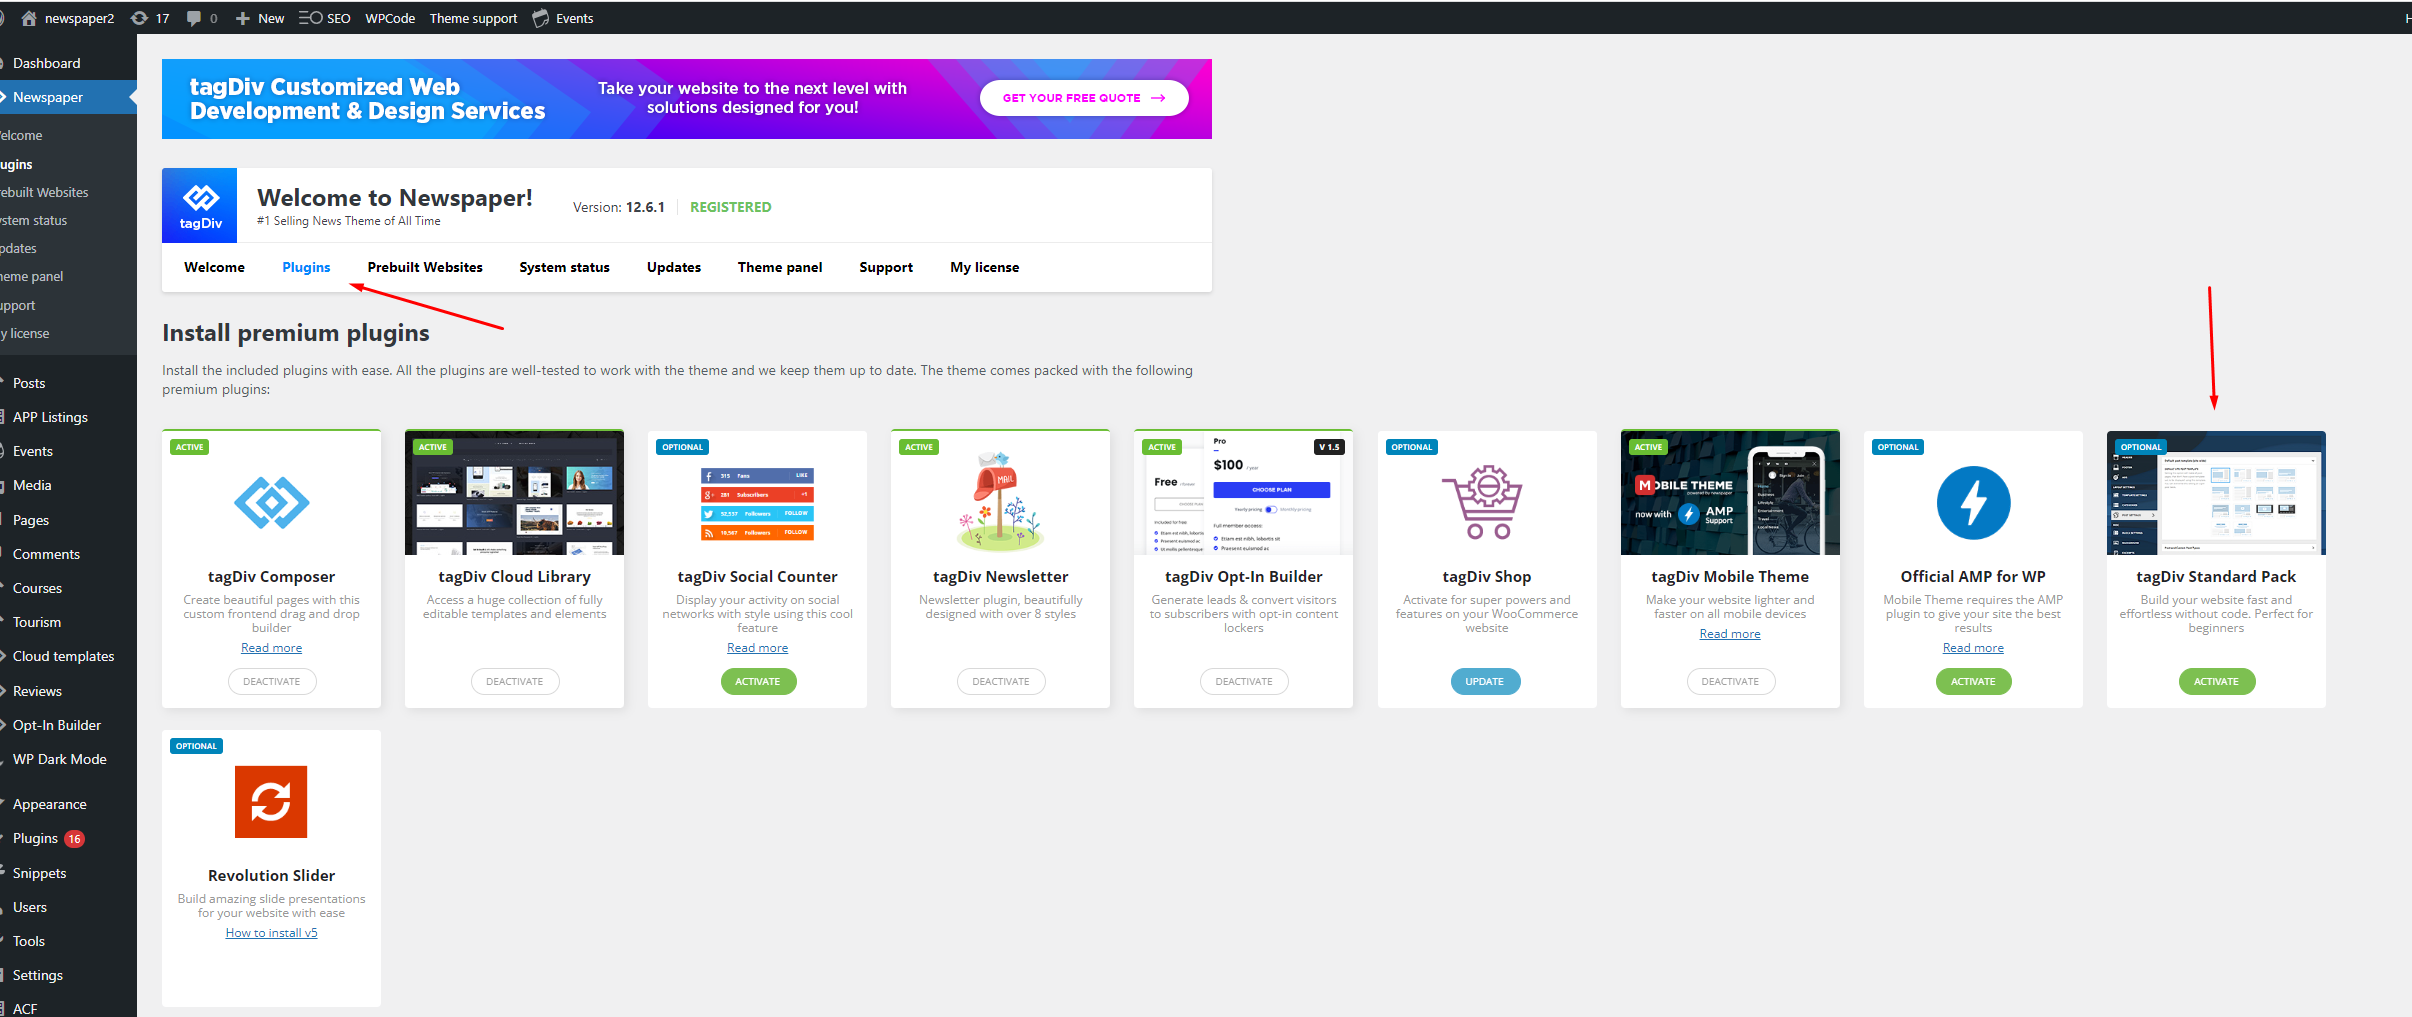
Task: Activate the tagDiv Social Counter plugin
Action: coord(758,681)
